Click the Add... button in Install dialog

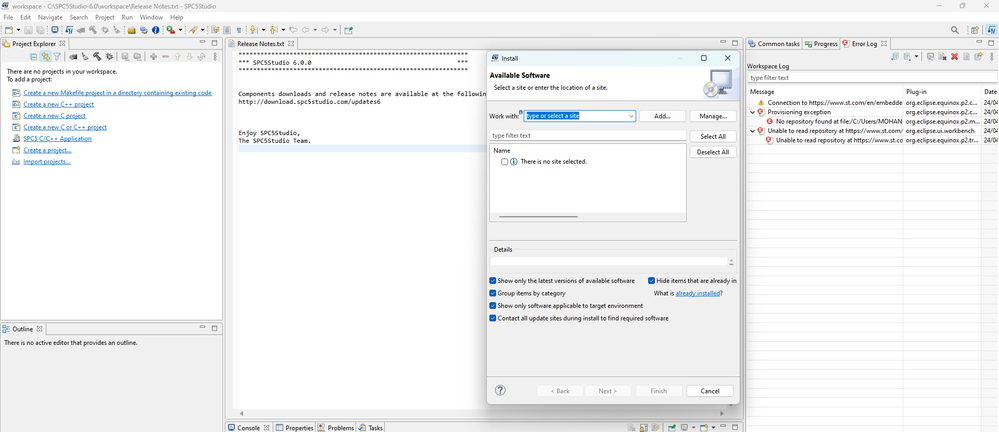662,116
